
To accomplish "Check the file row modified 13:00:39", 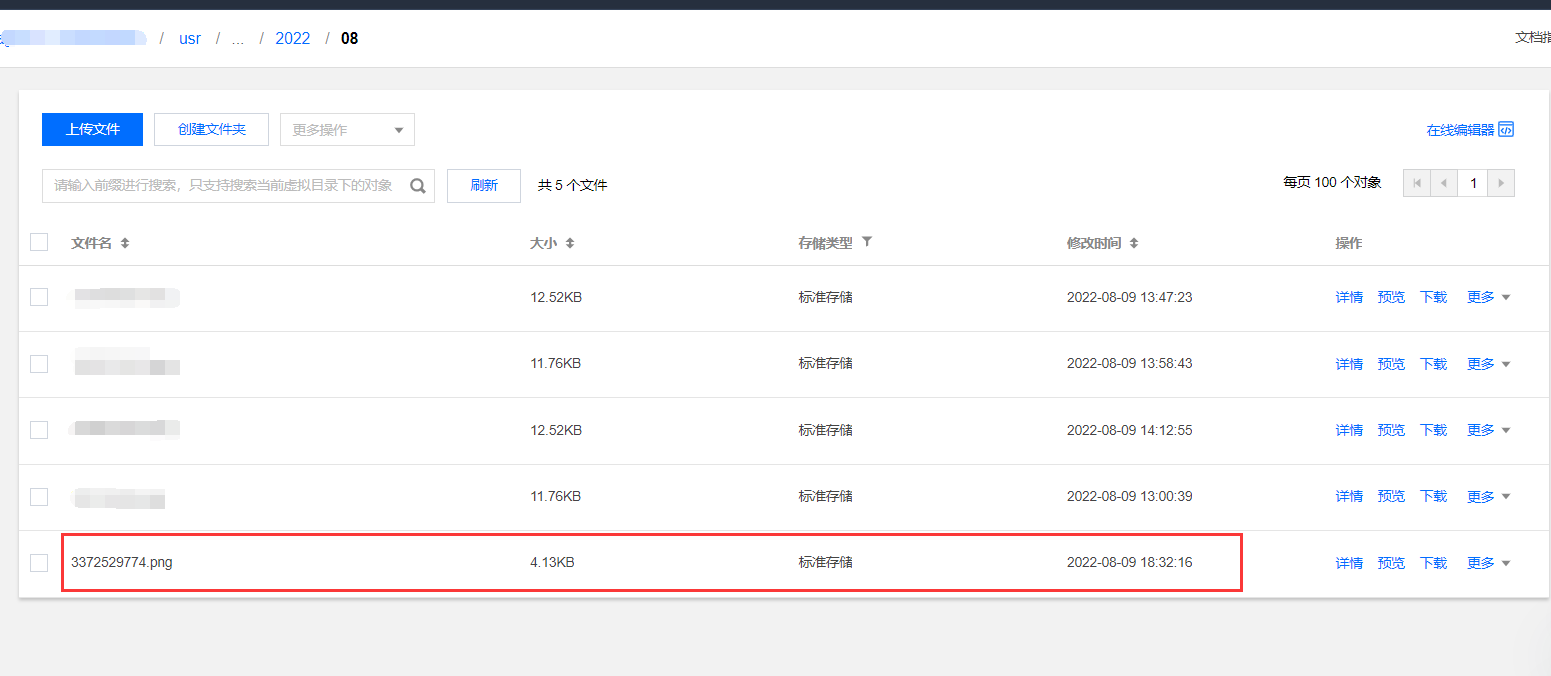I will point(39,496).
